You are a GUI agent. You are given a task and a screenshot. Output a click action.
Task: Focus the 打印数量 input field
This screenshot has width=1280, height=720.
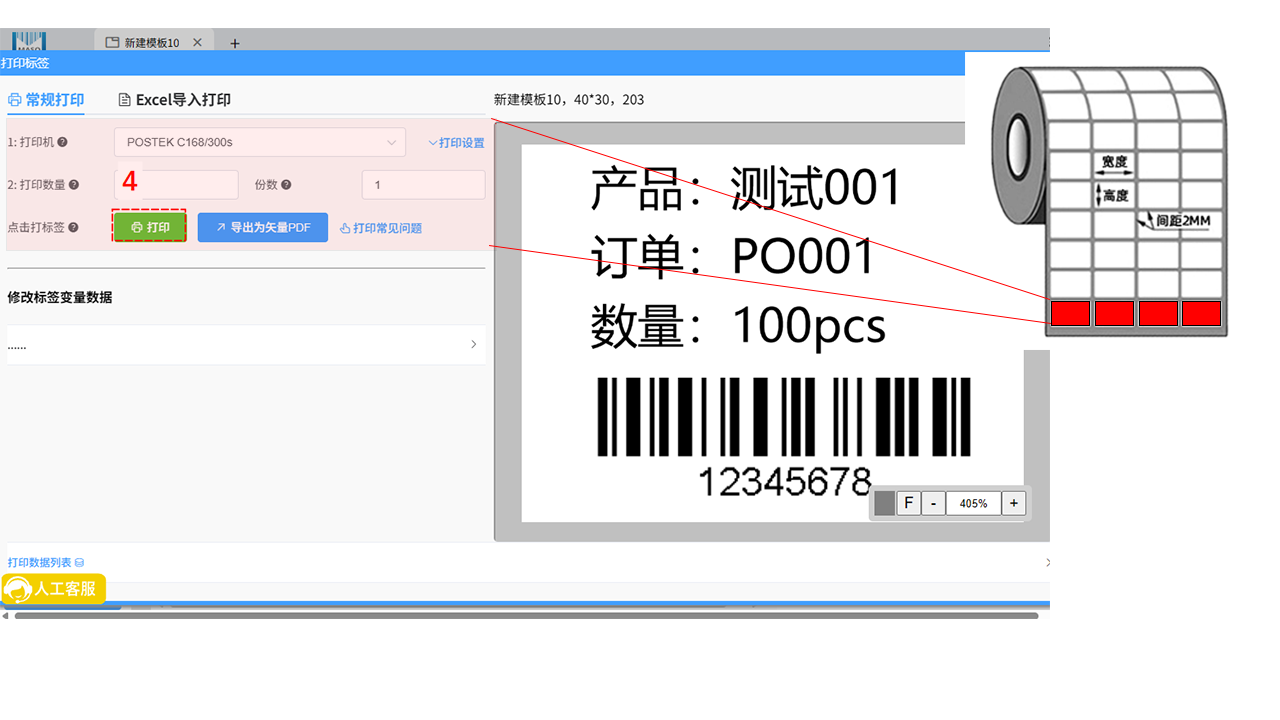click(176, 185)
